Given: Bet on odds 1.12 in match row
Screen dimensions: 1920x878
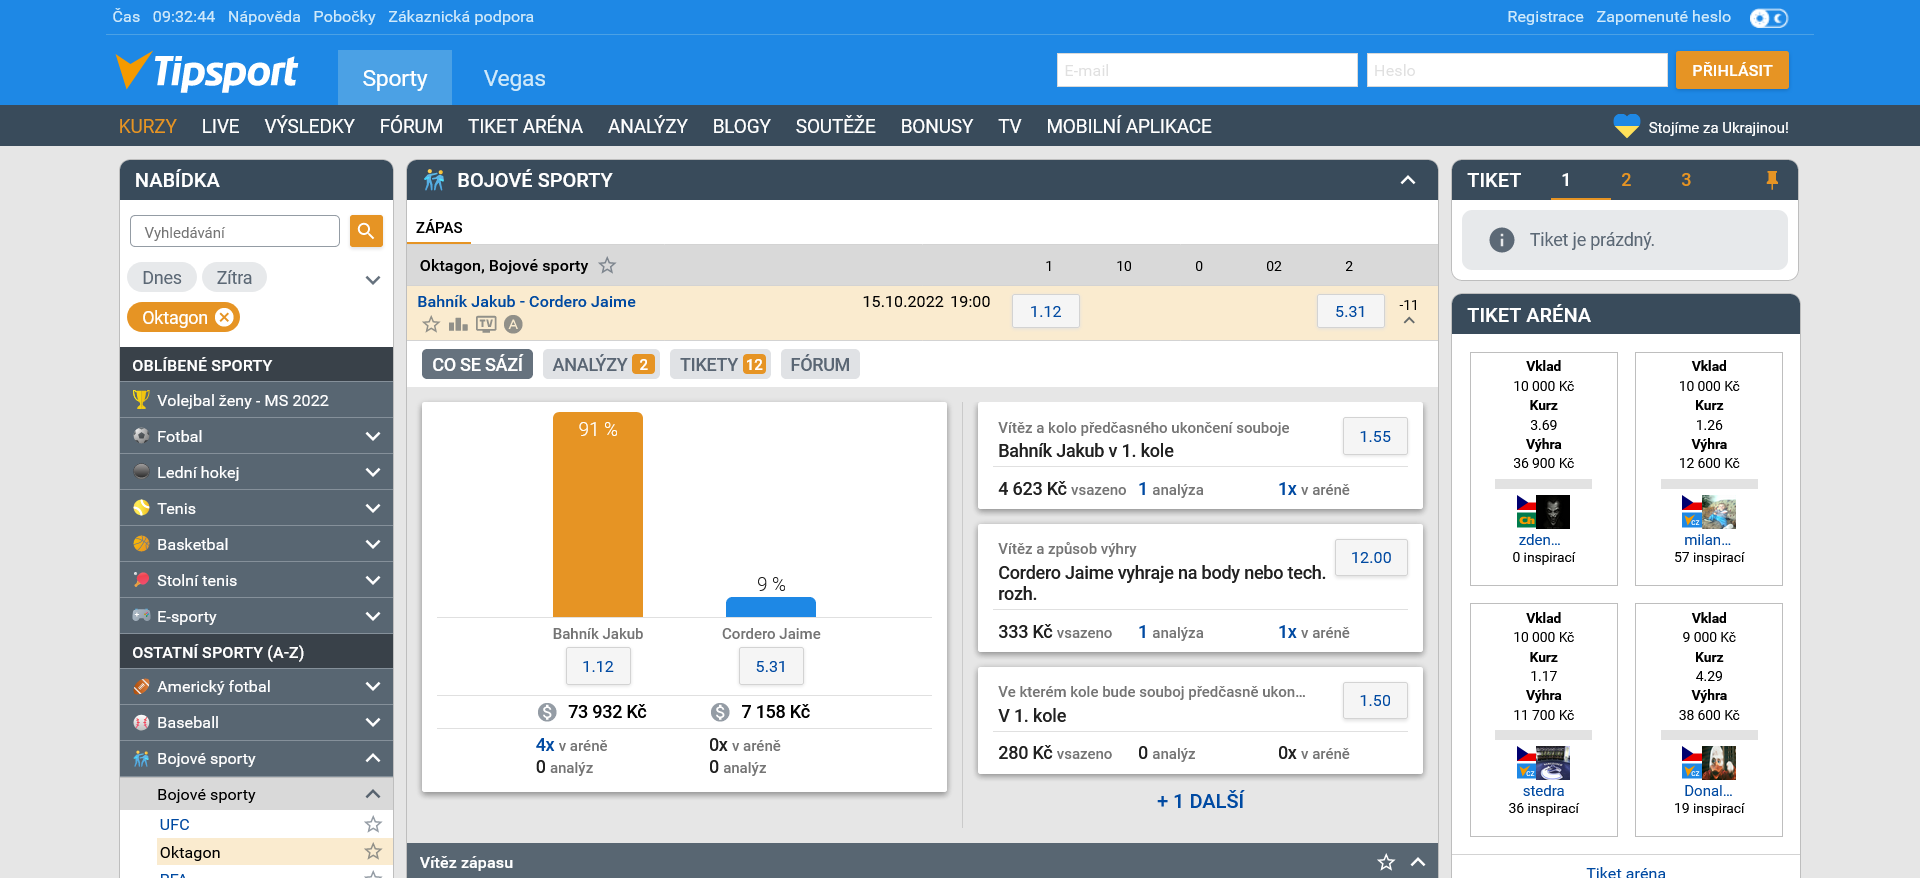Looking at the screenshot, I should point(1046,311).
